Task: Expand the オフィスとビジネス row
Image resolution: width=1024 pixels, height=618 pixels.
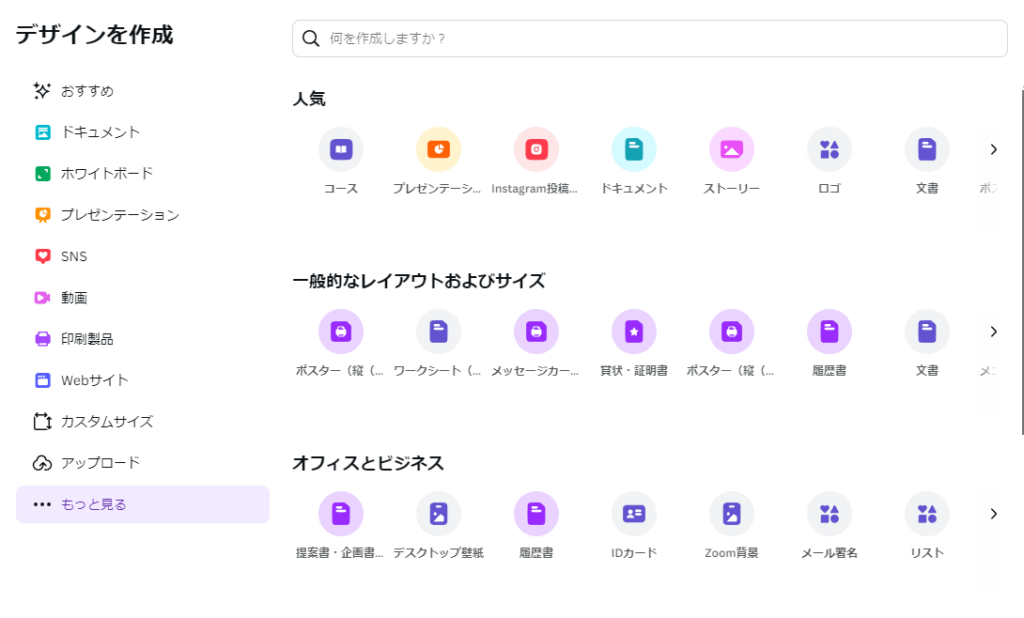Action: (993, 513)
